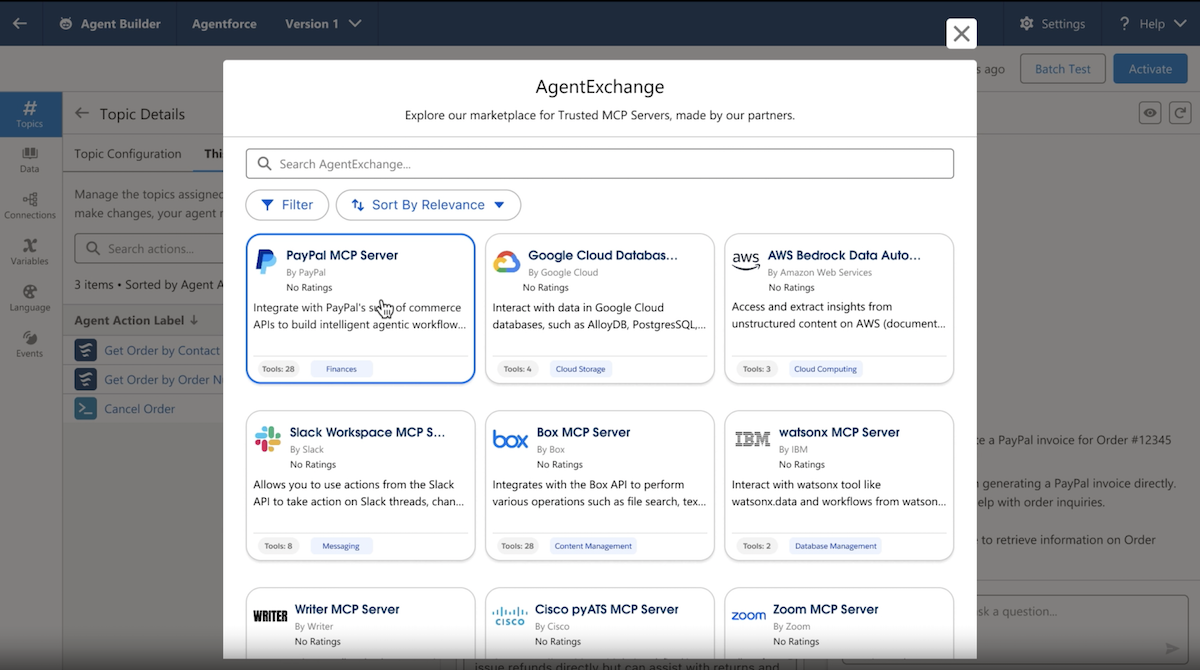Open the Topics sidebar panel
Image resolution: width=1200 pixels, height=670 pixels.
[30, 114]
